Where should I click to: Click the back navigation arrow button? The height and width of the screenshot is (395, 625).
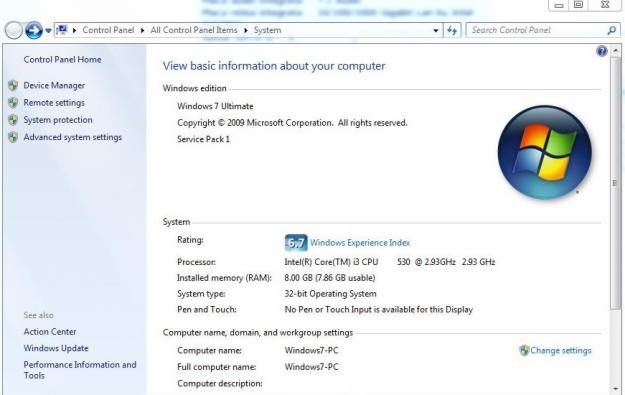click(14, 30)
